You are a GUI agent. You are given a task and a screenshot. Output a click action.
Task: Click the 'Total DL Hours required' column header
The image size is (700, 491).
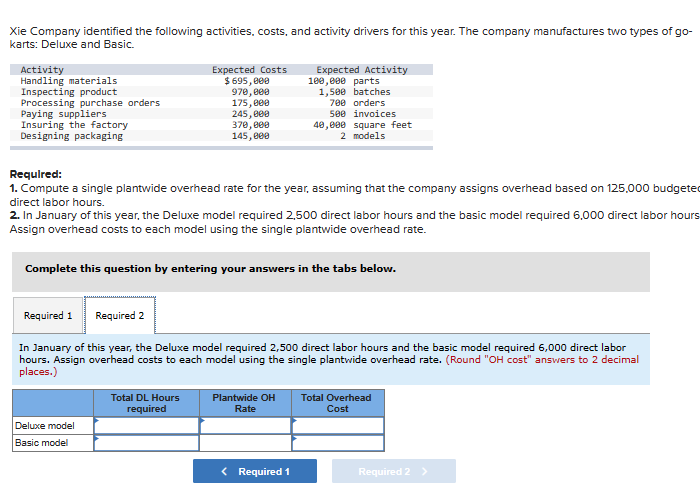coord(146,403)
